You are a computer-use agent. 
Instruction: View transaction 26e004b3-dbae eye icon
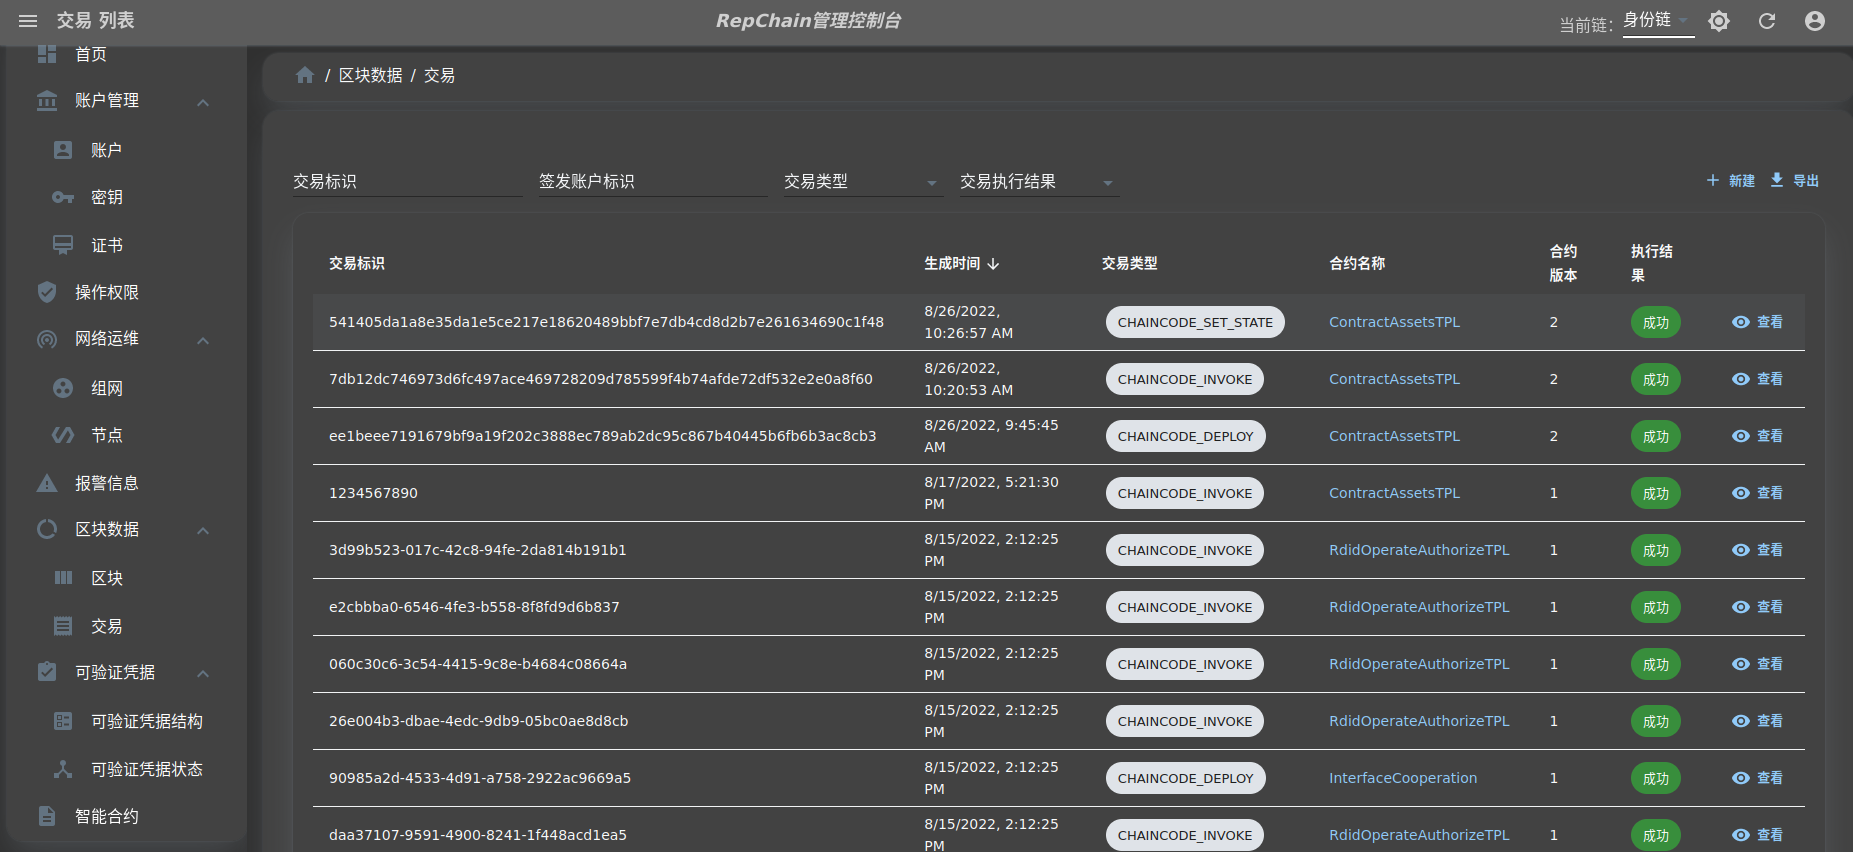(x=1741, y=721)
